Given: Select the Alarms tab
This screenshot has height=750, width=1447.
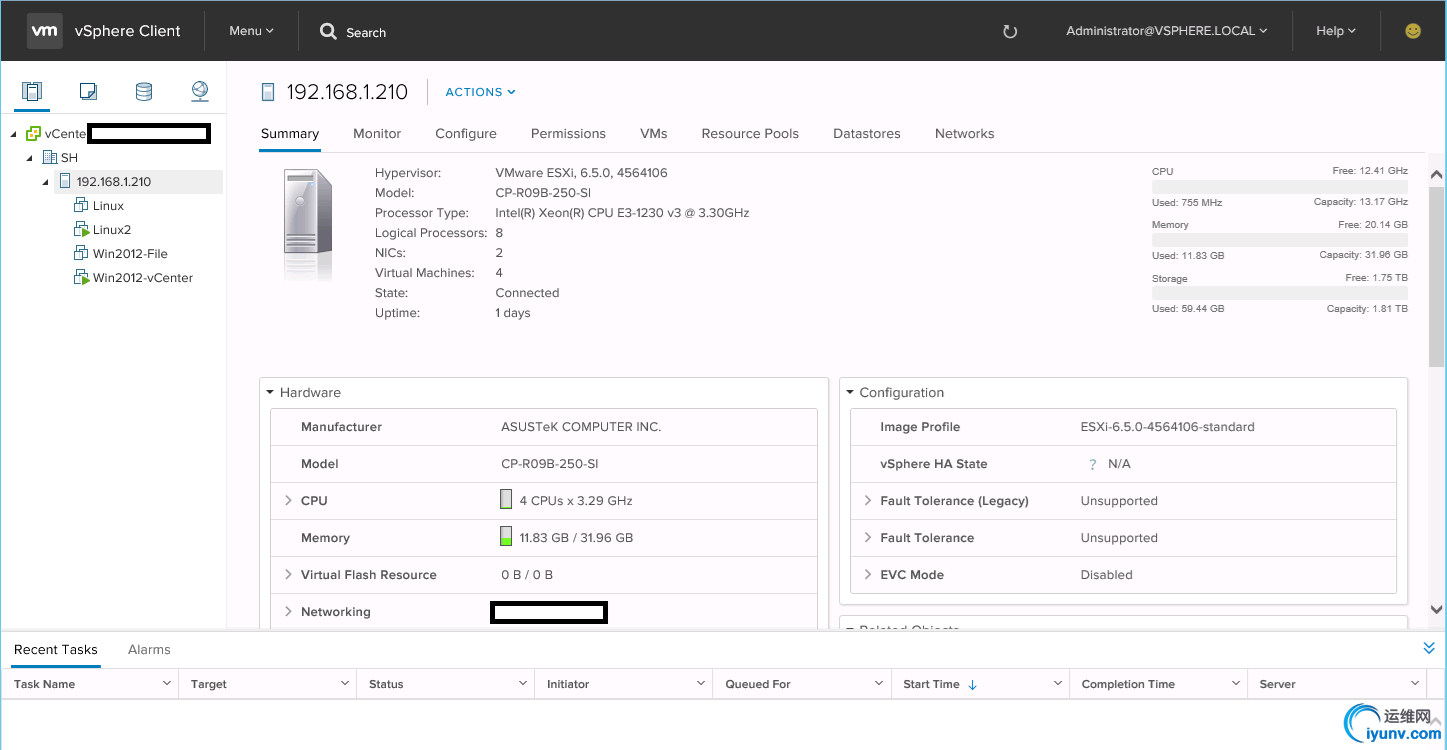Looking at the screenshot, I should pyautogui.click(x=149, y=650).
